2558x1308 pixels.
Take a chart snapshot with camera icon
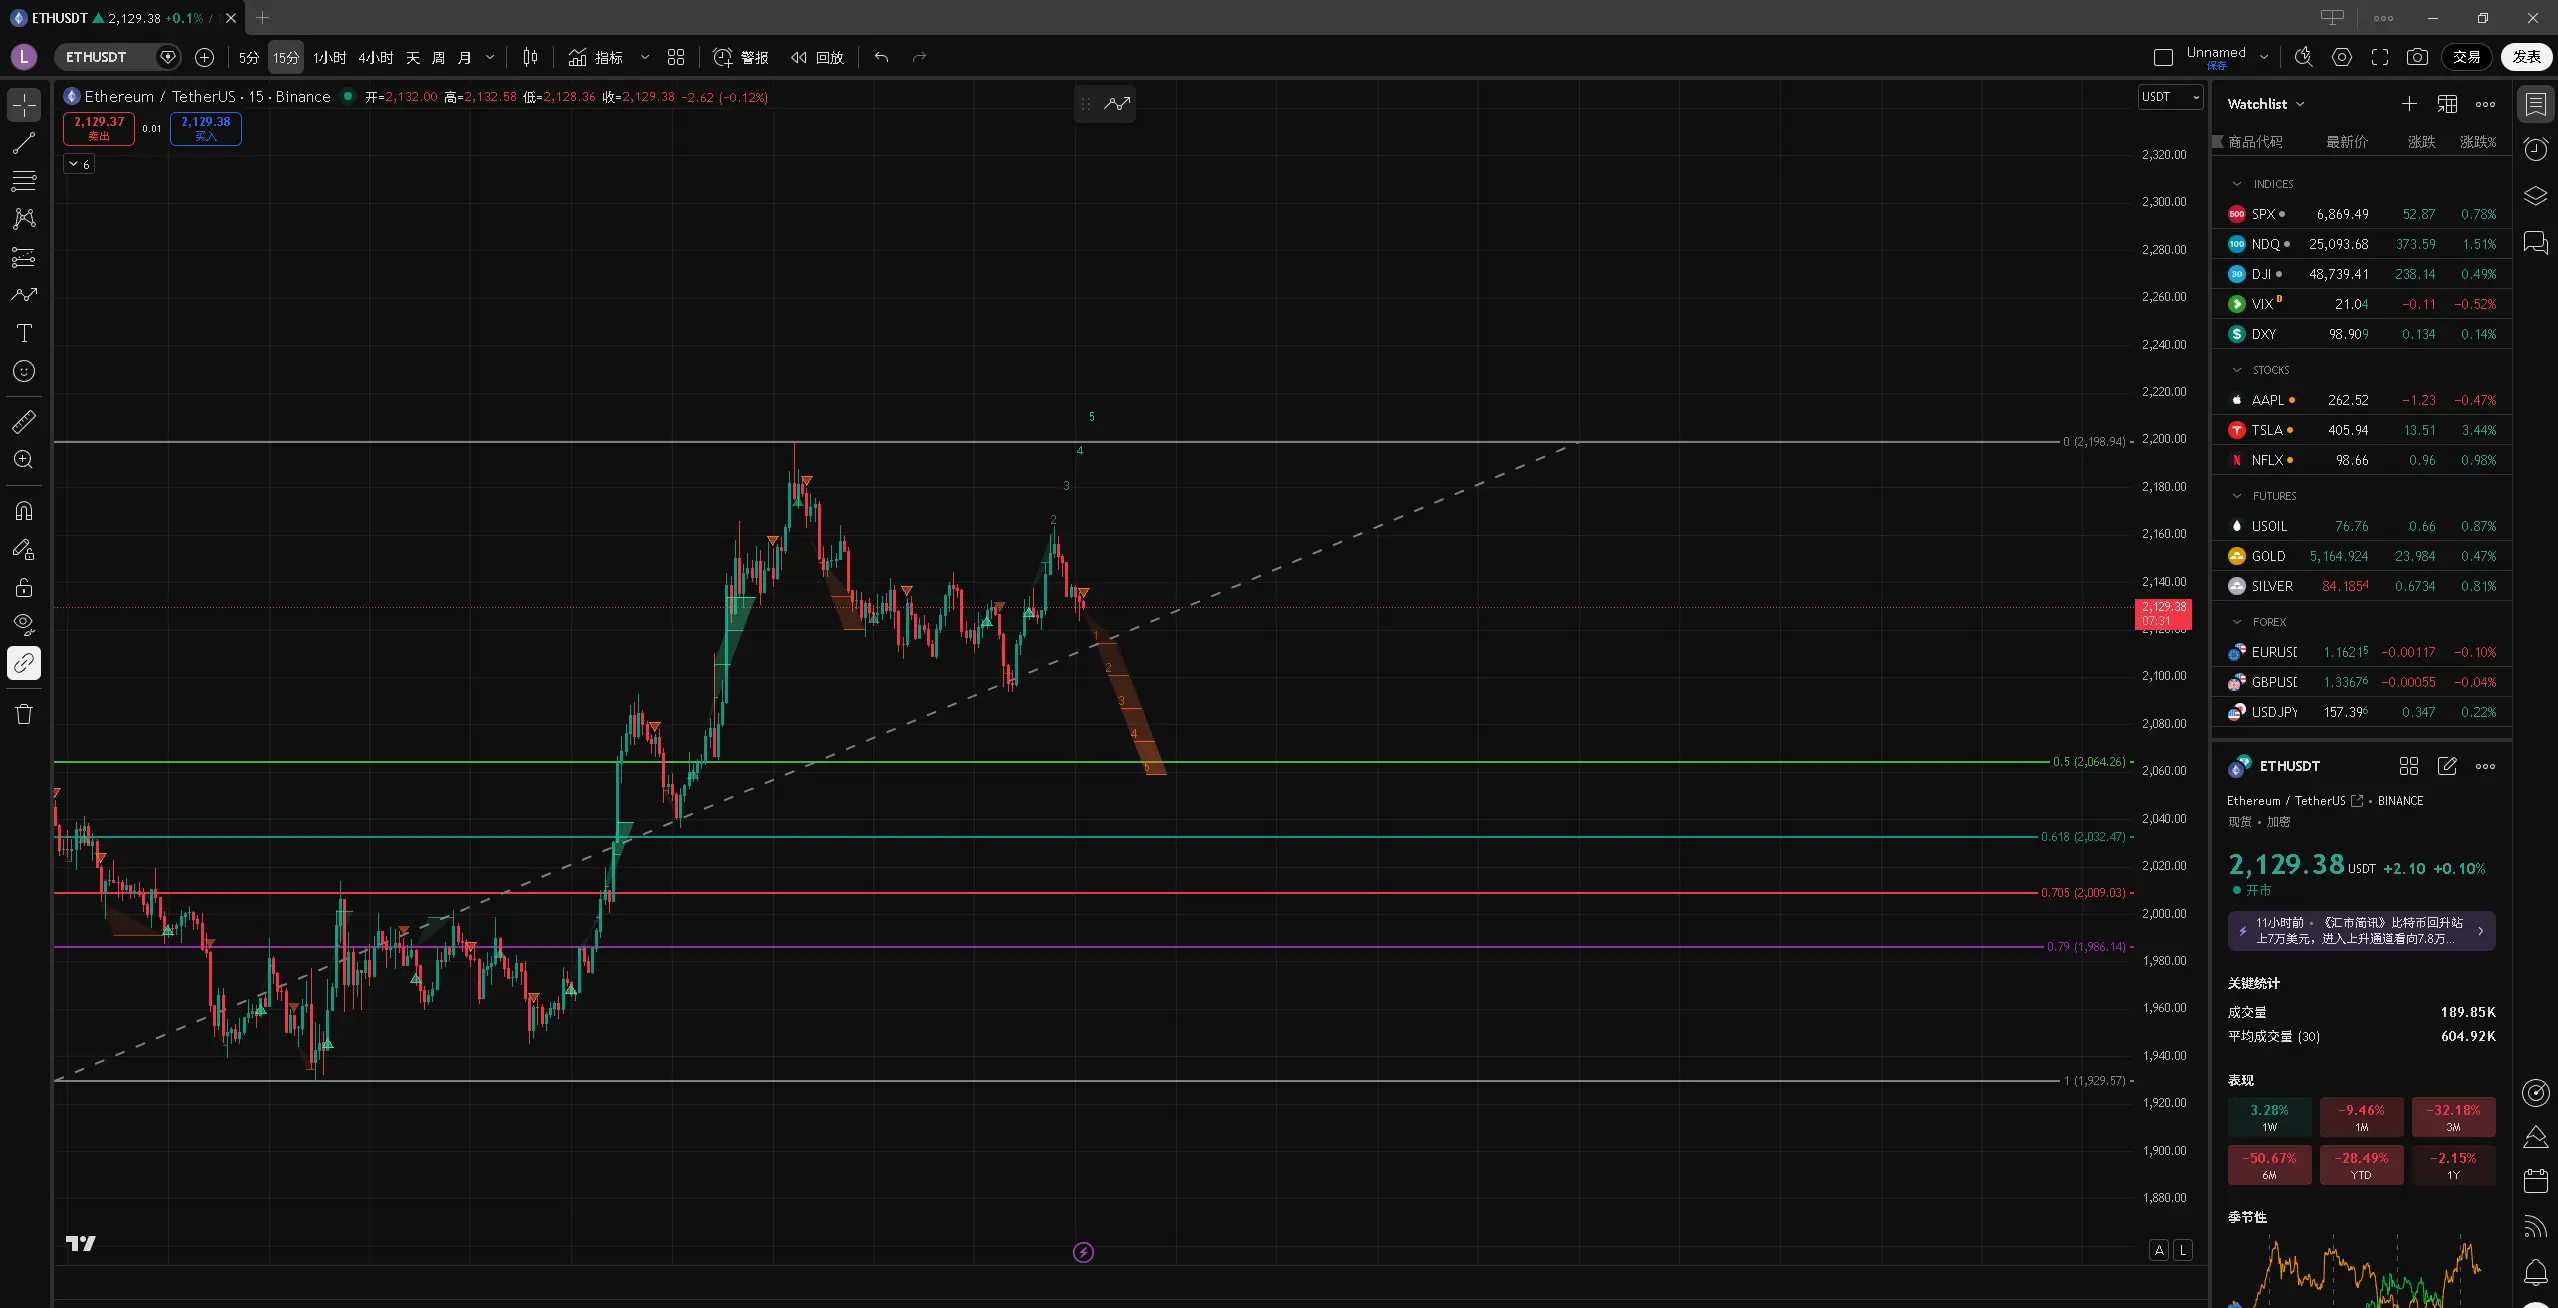pyautogui.click(x=2417, y=57)
